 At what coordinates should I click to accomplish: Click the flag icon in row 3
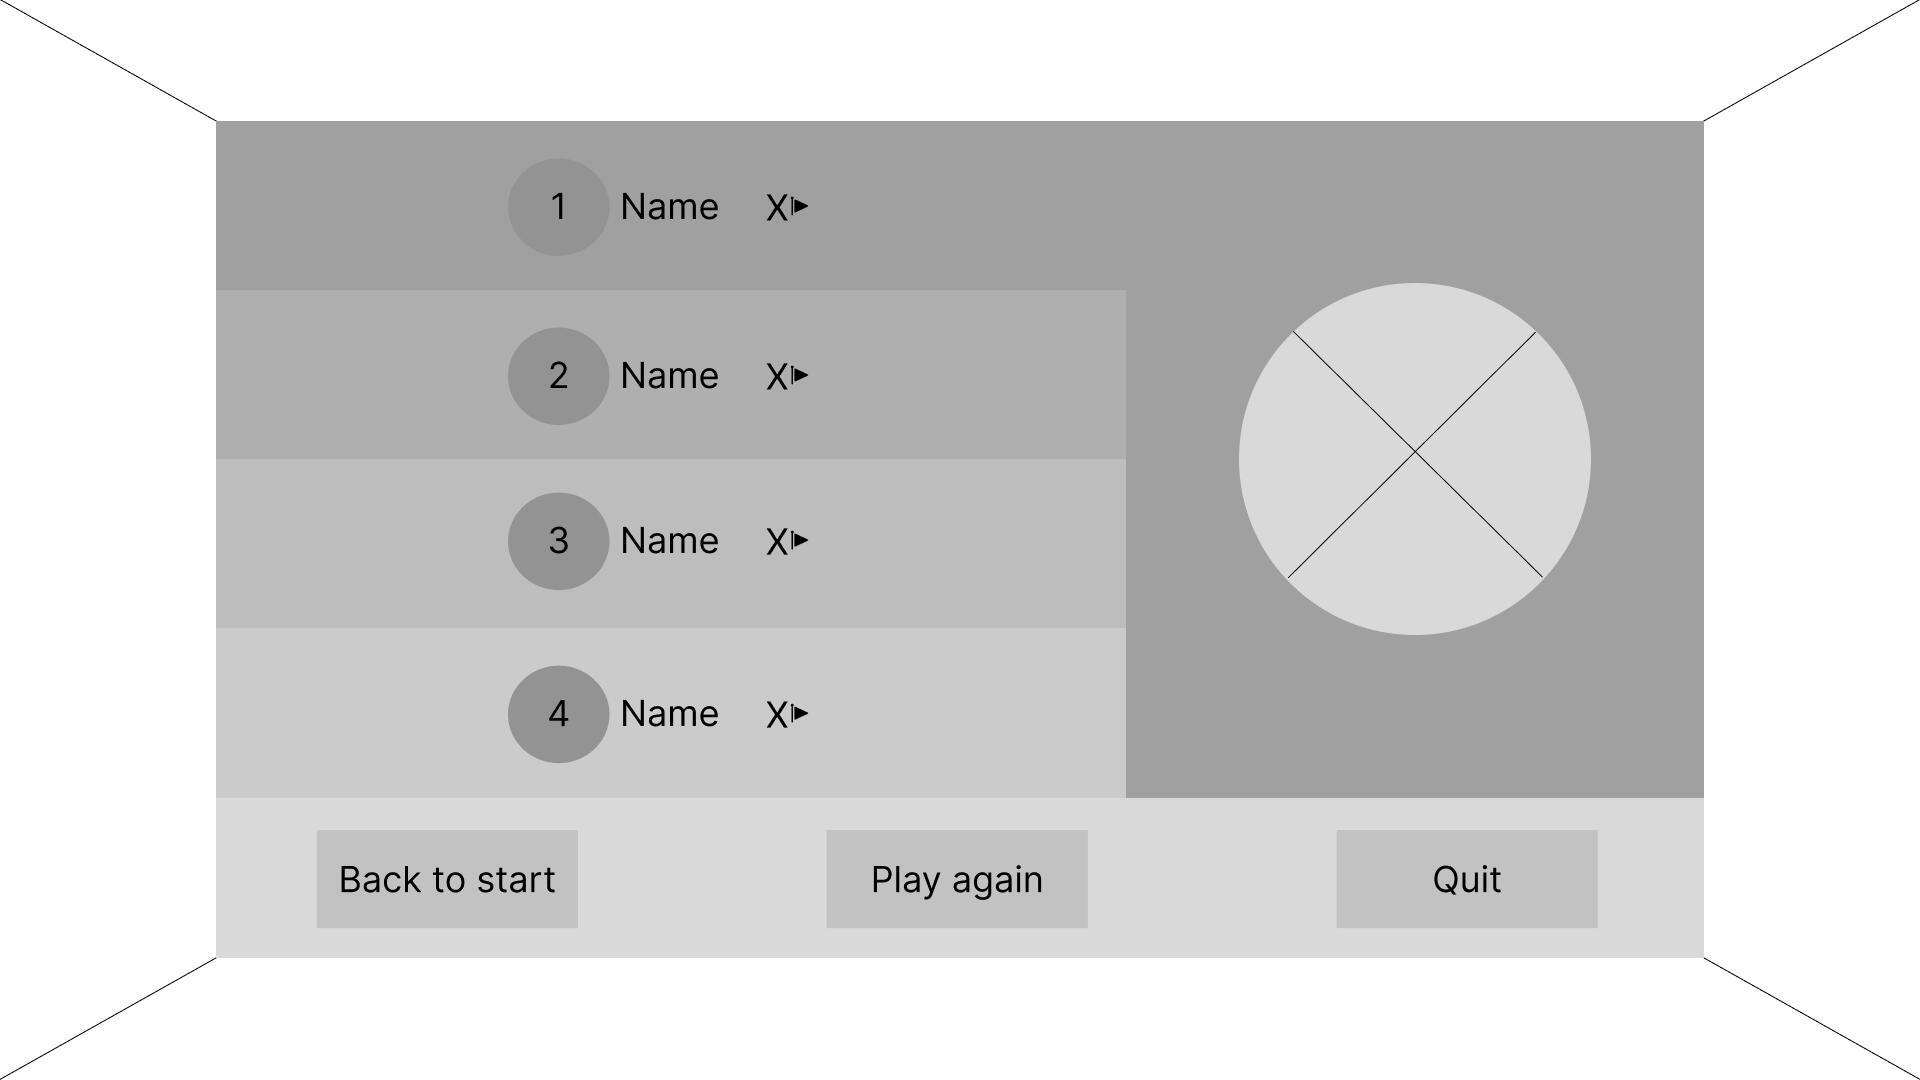click(x=800, y=540)
